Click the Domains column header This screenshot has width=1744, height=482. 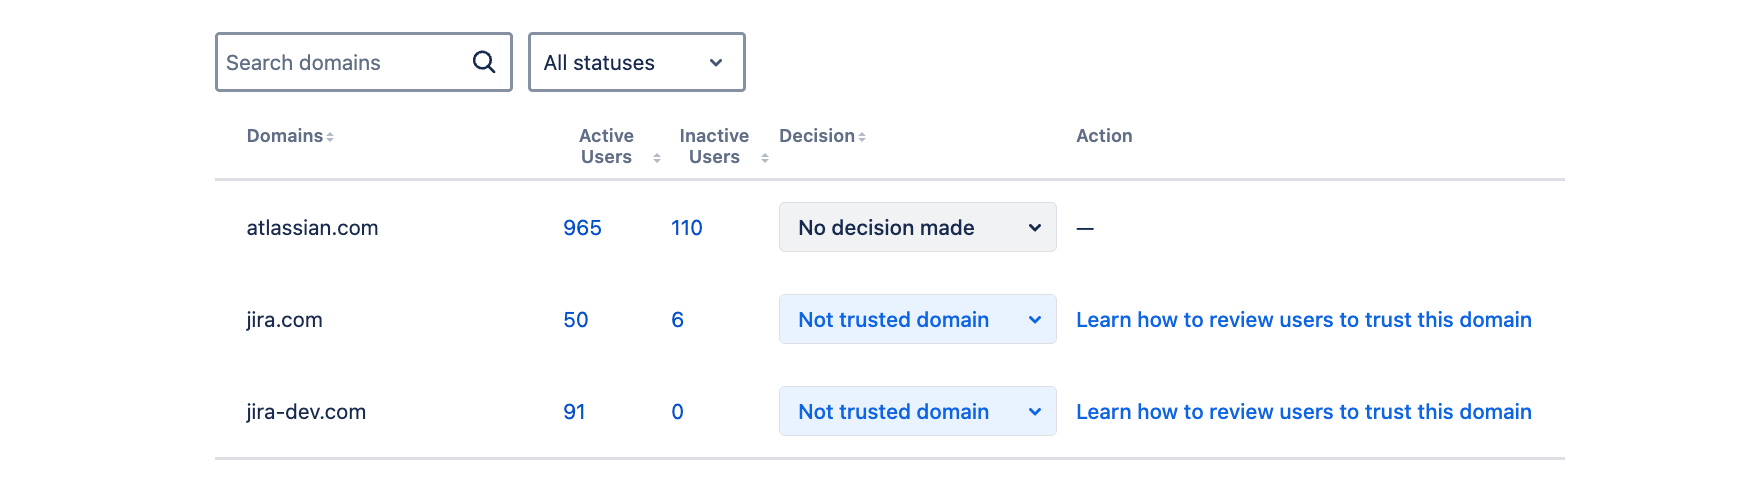(285, 136)
